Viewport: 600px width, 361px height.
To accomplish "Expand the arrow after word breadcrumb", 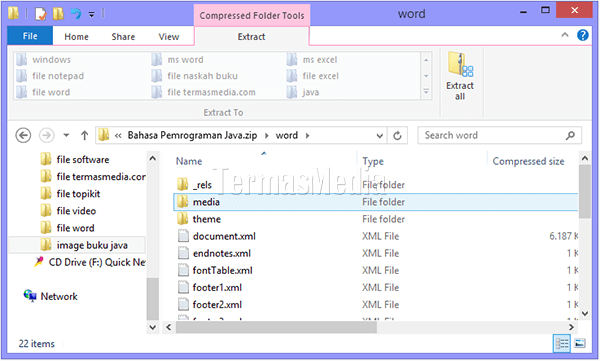I will [x=307, y=136].
